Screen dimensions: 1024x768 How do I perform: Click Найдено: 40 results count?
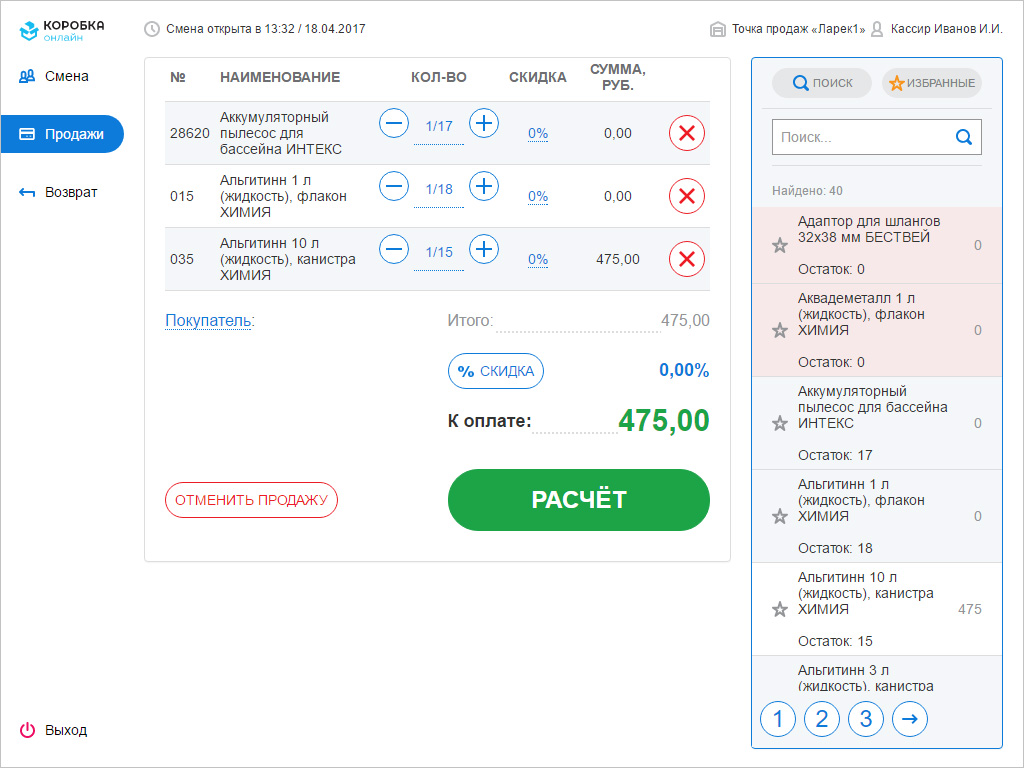pos(807,191)
